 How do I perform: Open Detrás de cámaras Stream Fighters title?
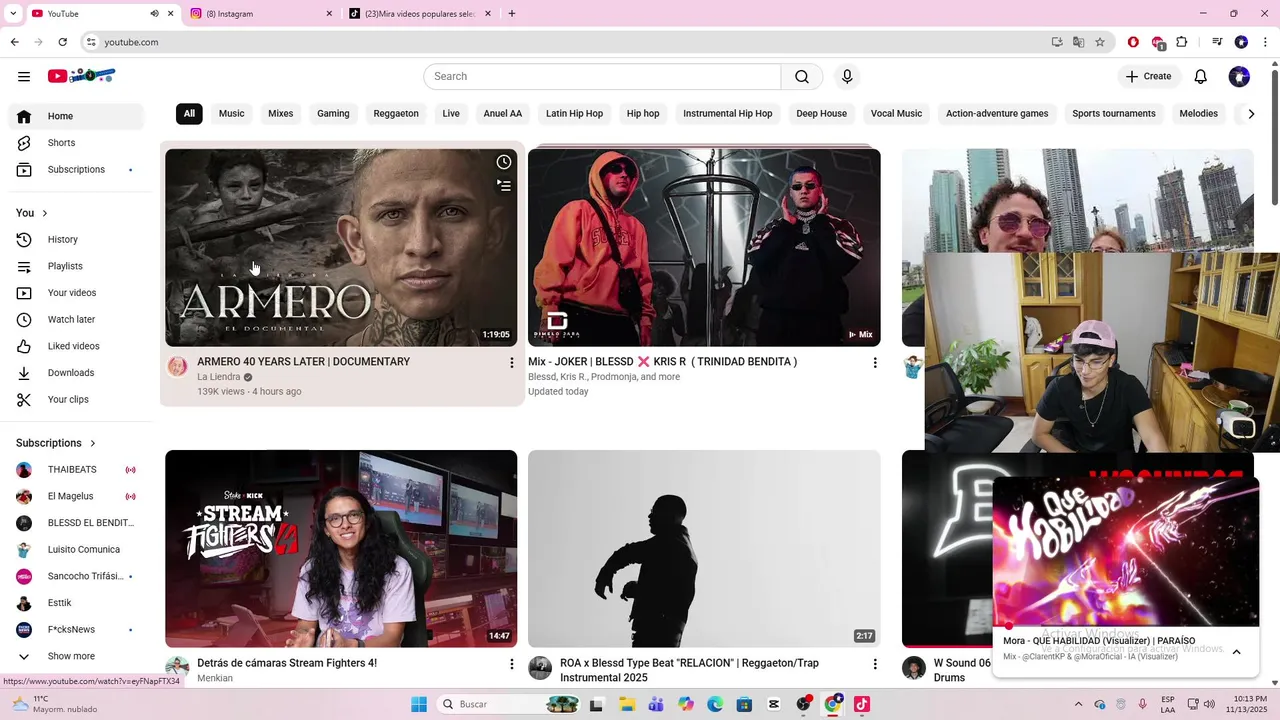click(287, 663)
